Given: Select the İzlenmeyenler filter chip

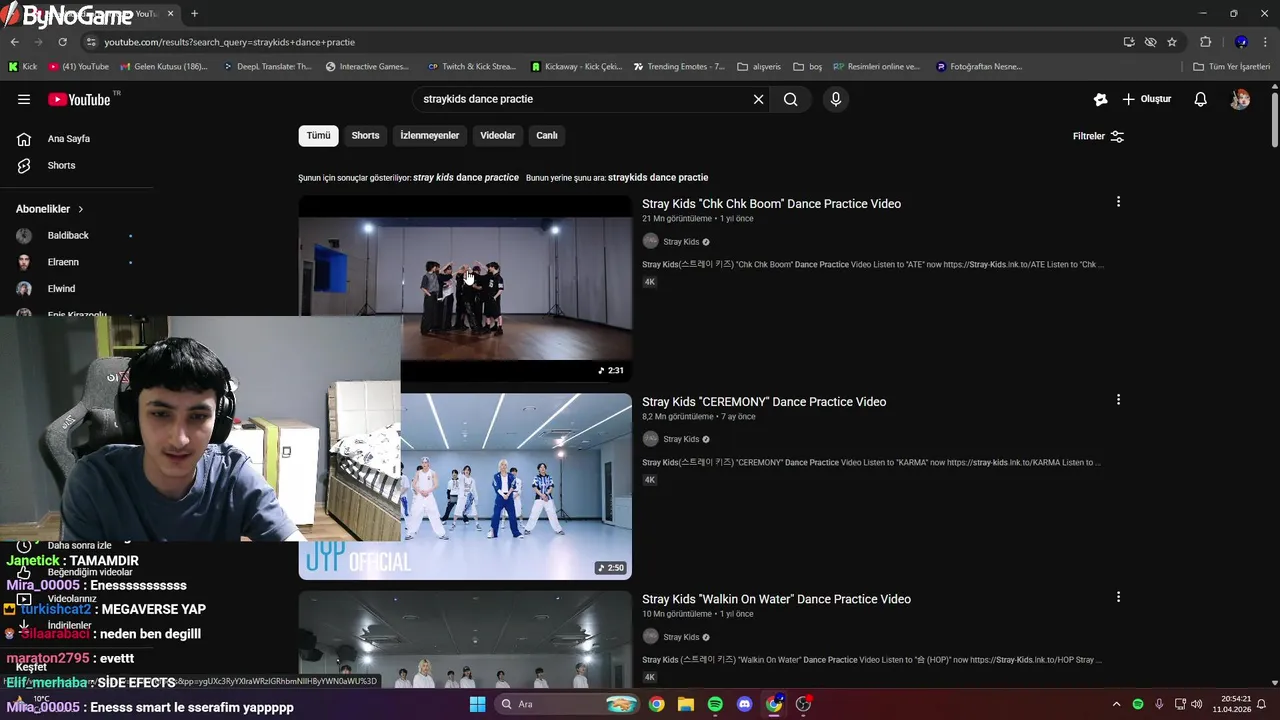Looking at the screenshot, I should (x=429, y=135).
